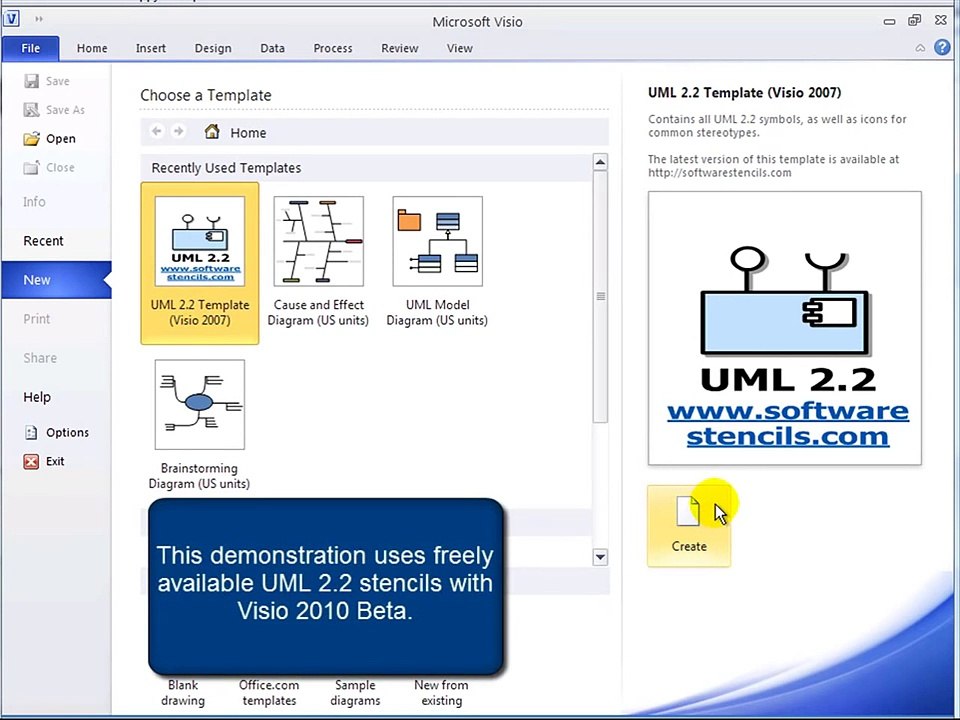Select the Cause and Effect Diagram template
Screen dimensions: 960x720
tap(318, 263)
